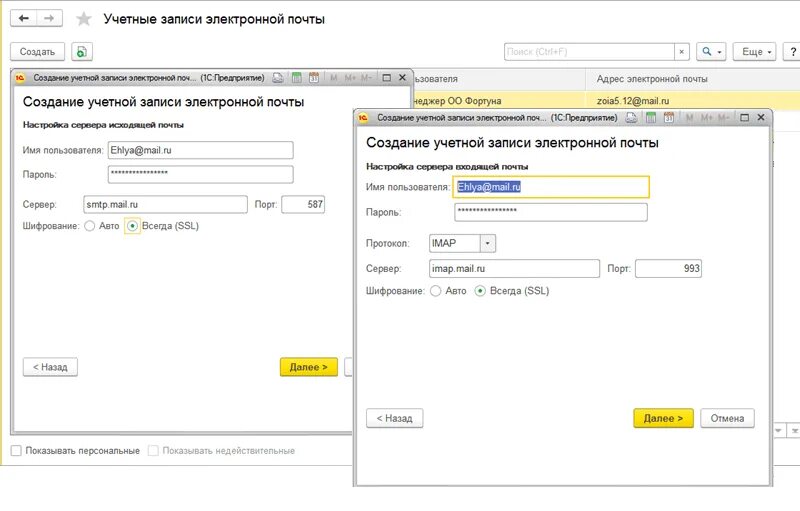Click the username field in incoming server dialog

coord(551,187)
